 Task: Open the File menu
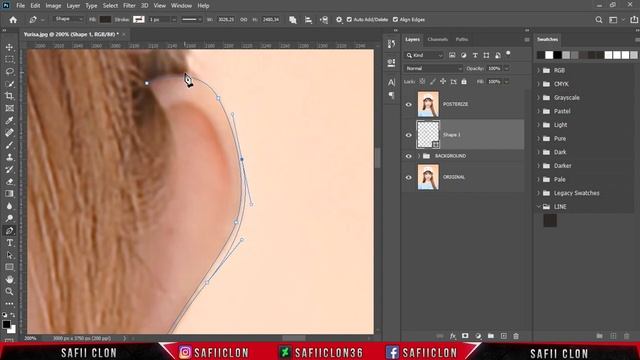20,6
